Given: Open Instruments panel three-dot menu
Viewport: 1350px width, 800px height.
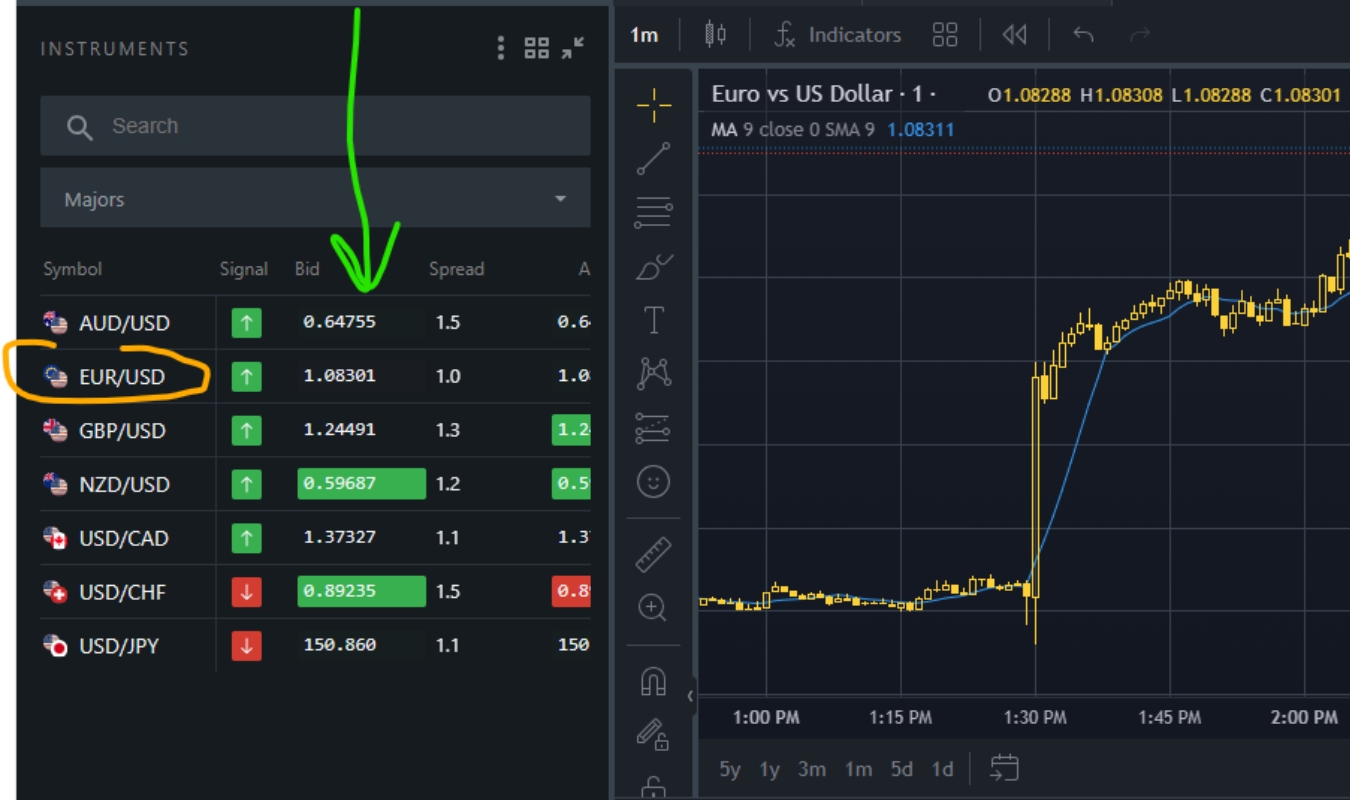Looking at the screenshot, I should point(501,48).
